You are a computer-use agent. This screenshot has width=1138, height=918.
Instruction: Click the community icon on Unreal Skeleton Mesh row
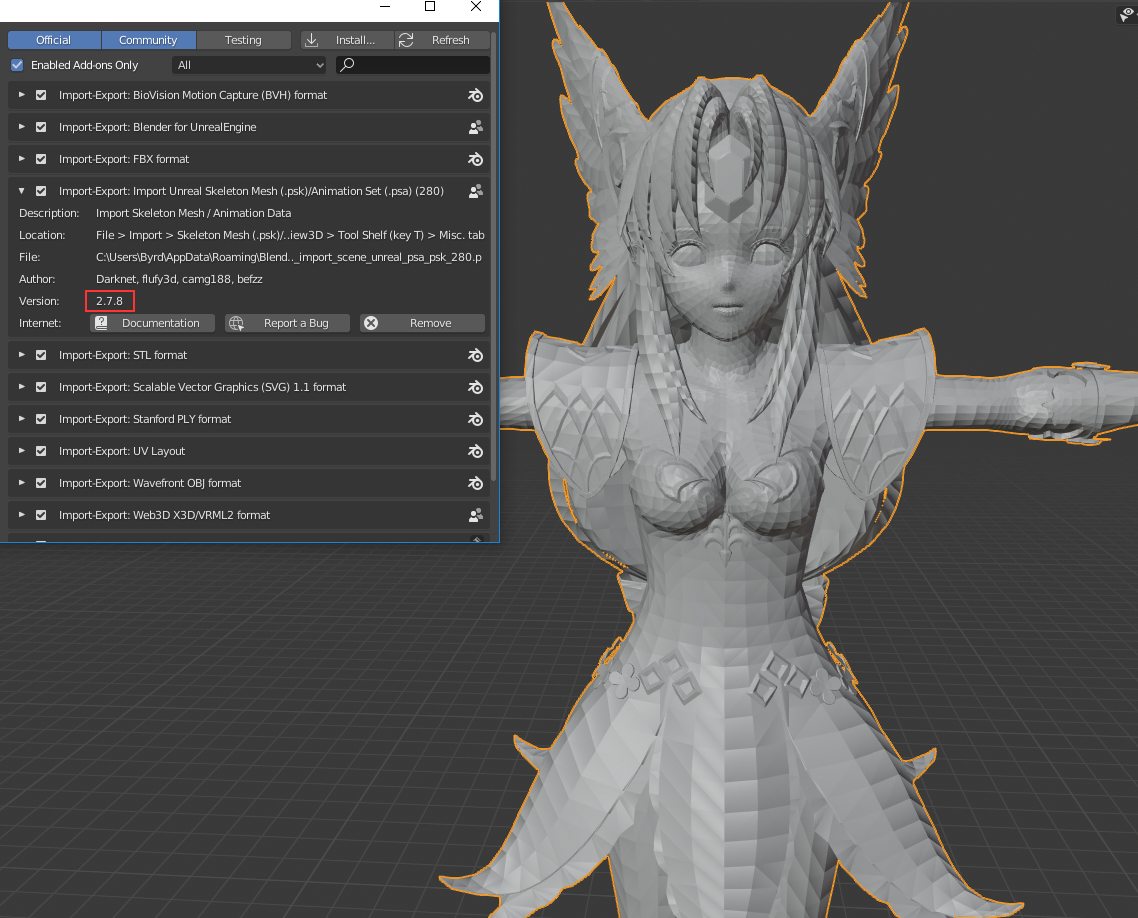pyautogui.click(x=475, y=191)
